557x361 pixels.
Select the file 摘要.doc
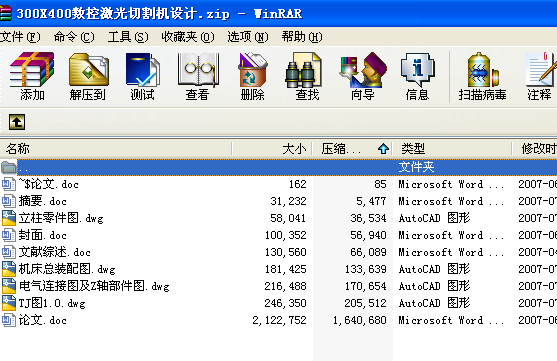(x=43, y=201)
